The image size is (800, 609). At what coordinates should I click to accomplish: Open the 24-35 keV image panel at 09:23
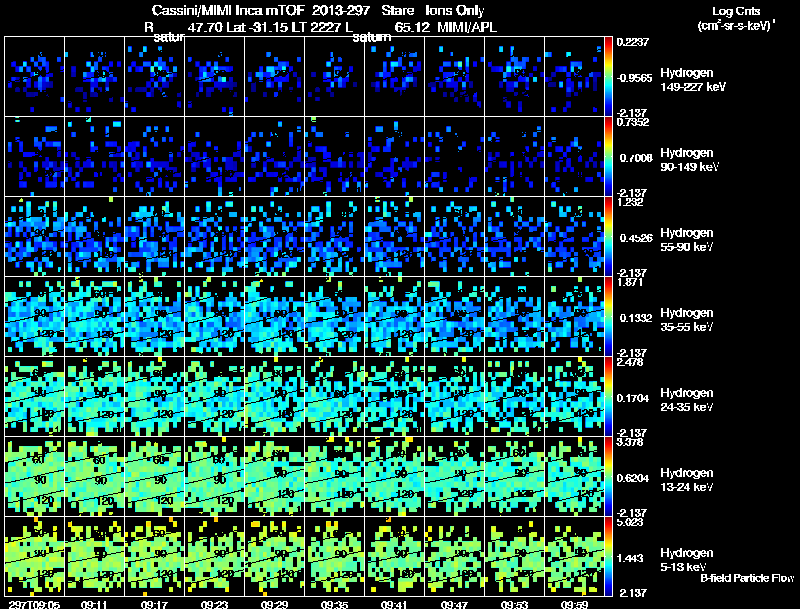214,396
